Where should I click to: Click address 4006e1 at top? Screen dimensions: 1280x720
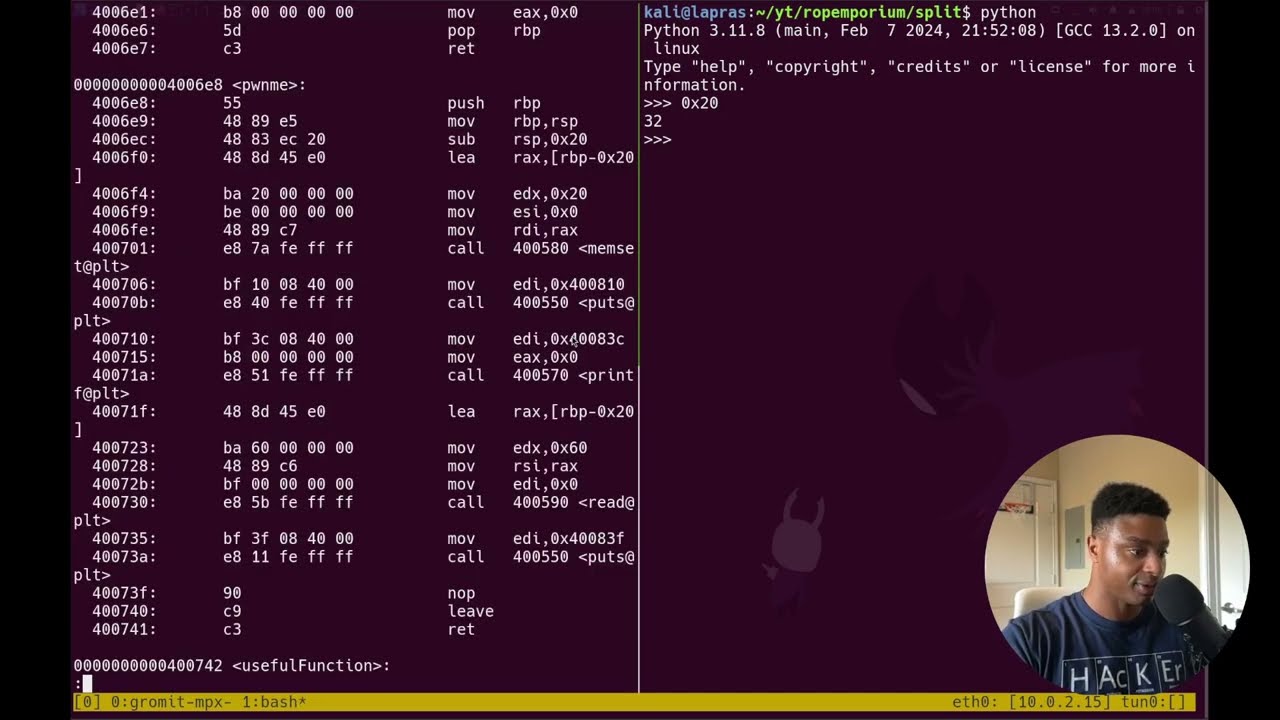point(124,13)
